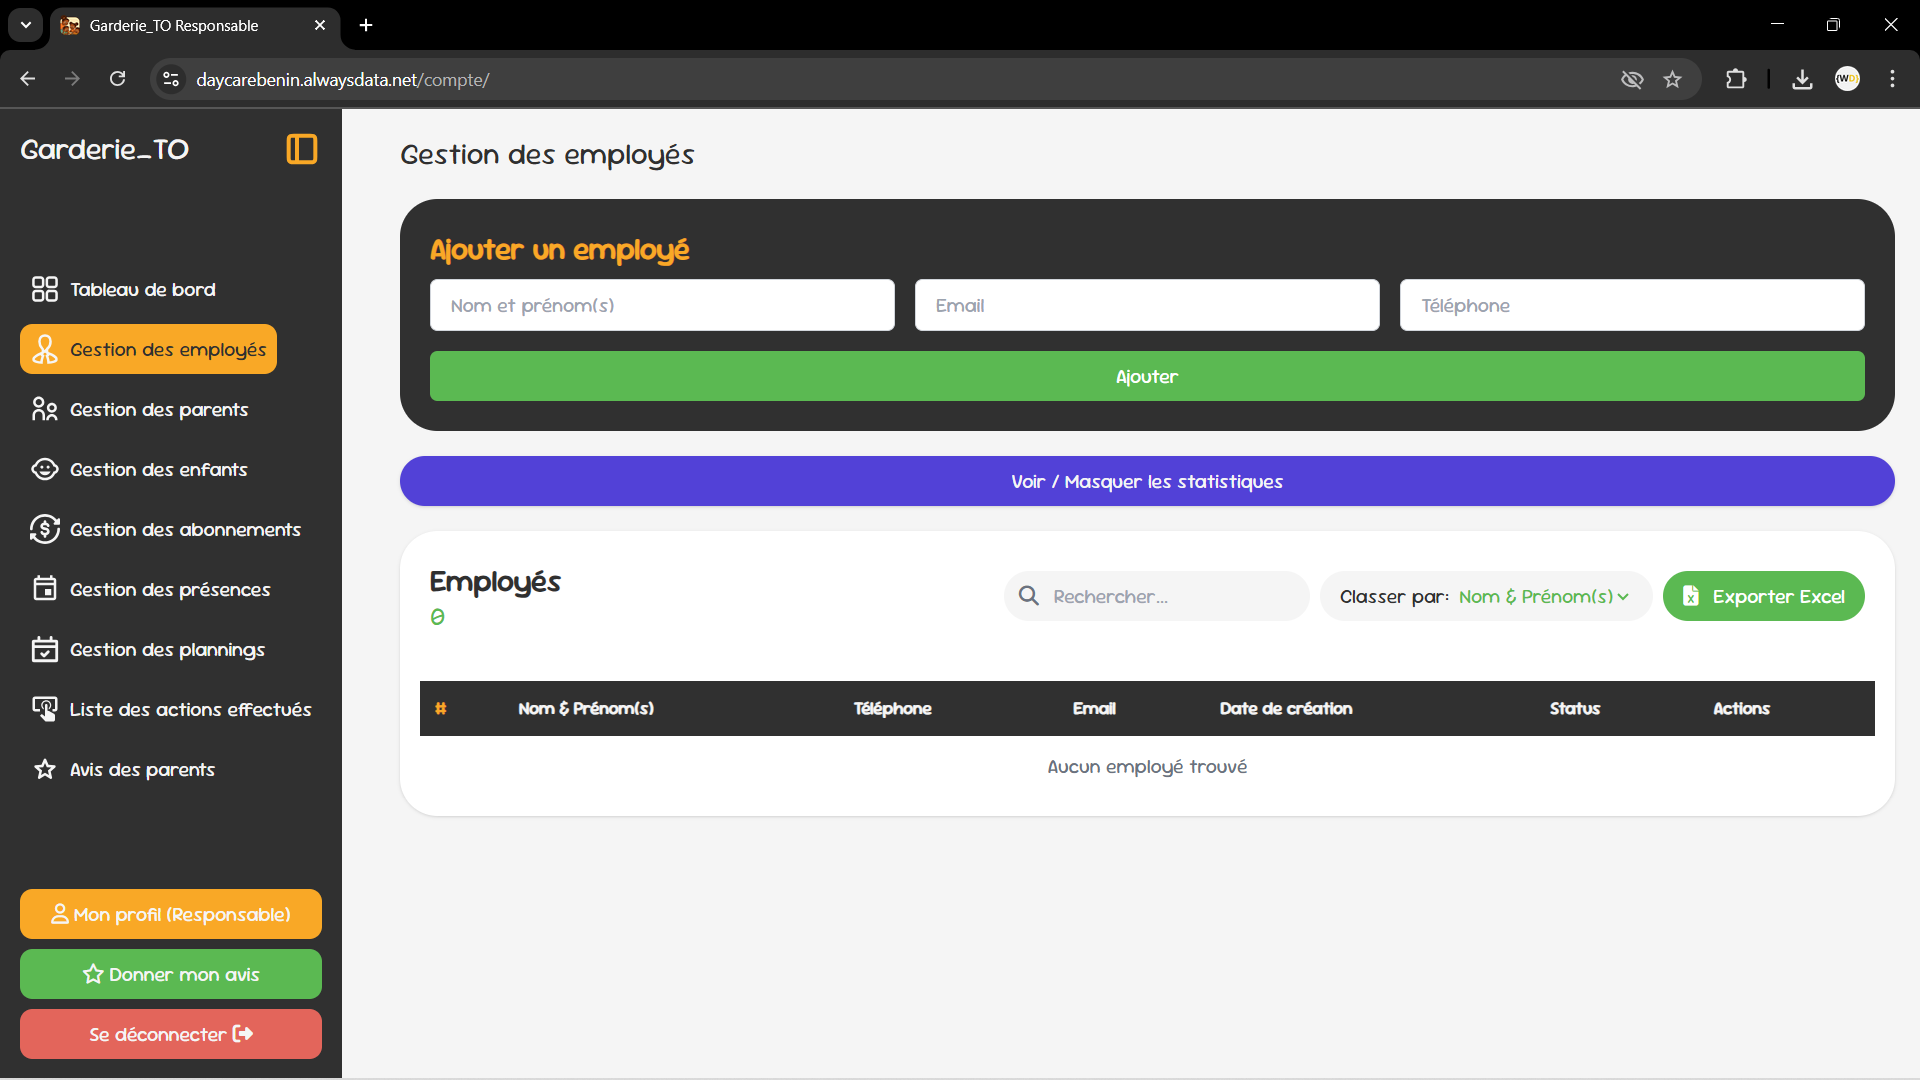Click Se déconnecter red button
The height and width of the screenshot is (1080, 1920).
(171, 1034)
